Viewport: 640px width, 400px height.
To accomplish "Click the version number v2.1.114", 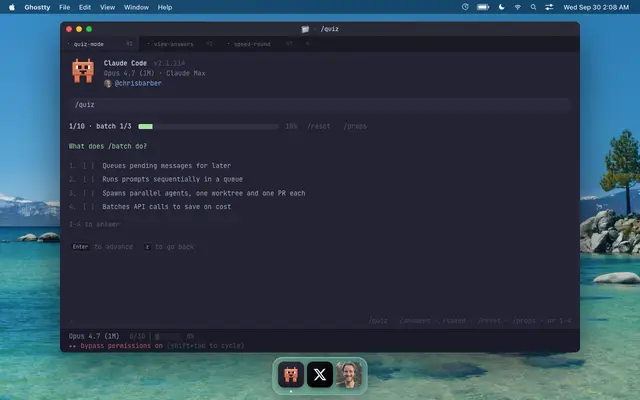I will pos(169,63).
